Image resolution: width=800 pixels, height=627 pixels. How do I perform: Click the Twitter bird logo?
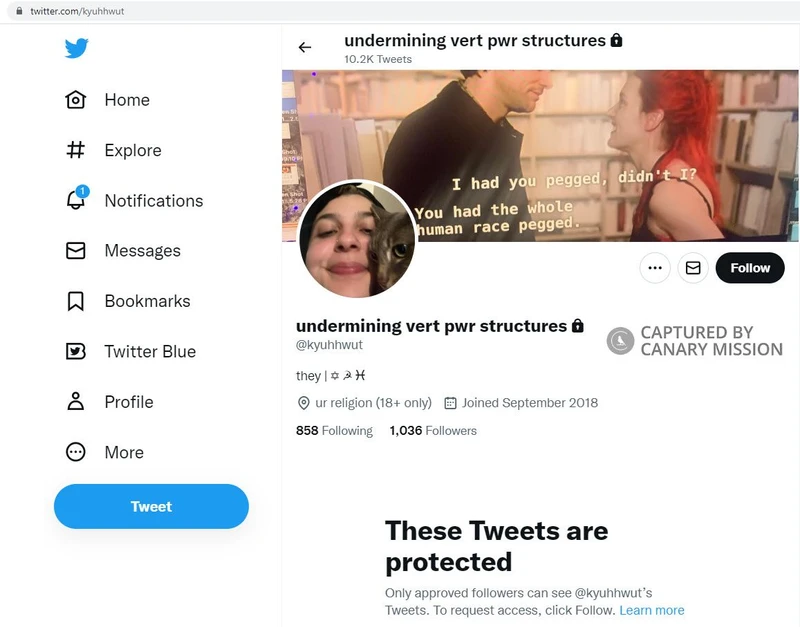pyautogui.click(x=77, y=48)
